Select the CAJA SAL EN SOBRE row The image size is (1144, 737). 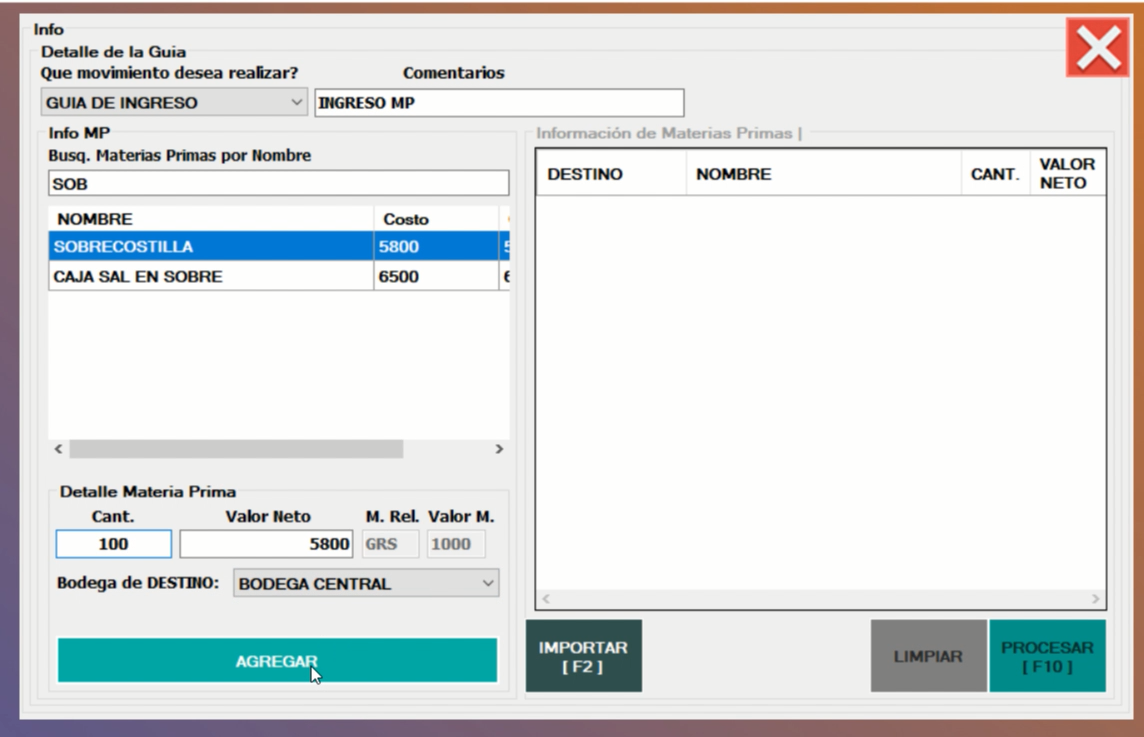click(x=210, y=277)
